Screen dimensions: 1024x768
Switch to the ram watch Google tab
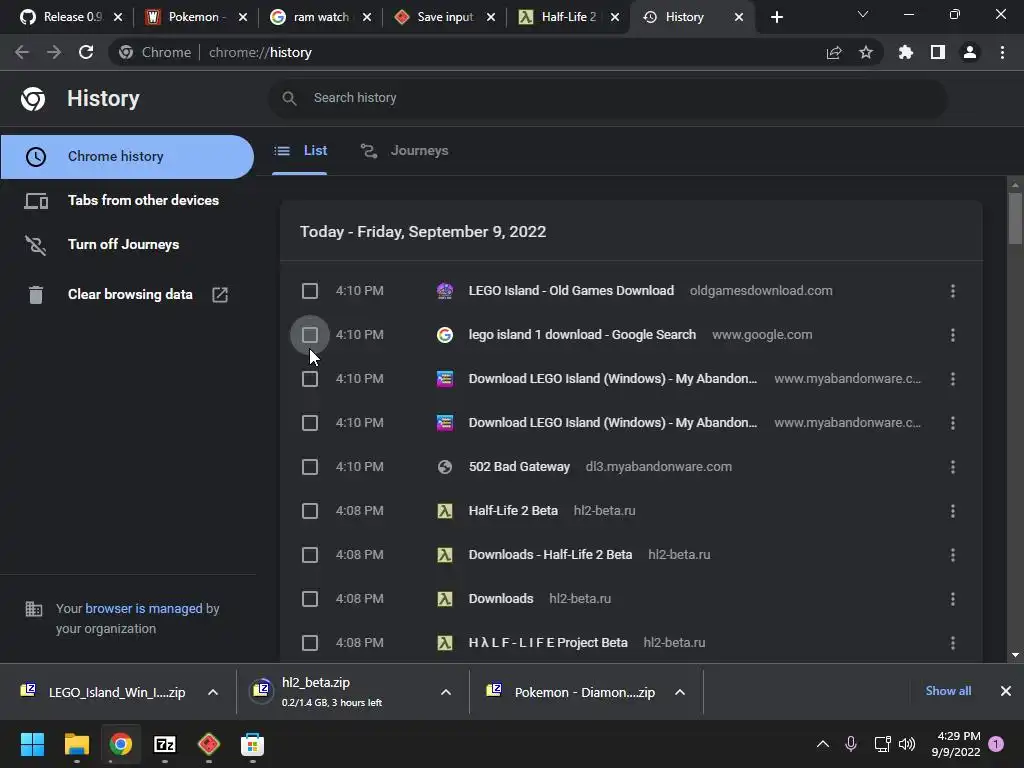pyautogui.click(x=321, y=17)
